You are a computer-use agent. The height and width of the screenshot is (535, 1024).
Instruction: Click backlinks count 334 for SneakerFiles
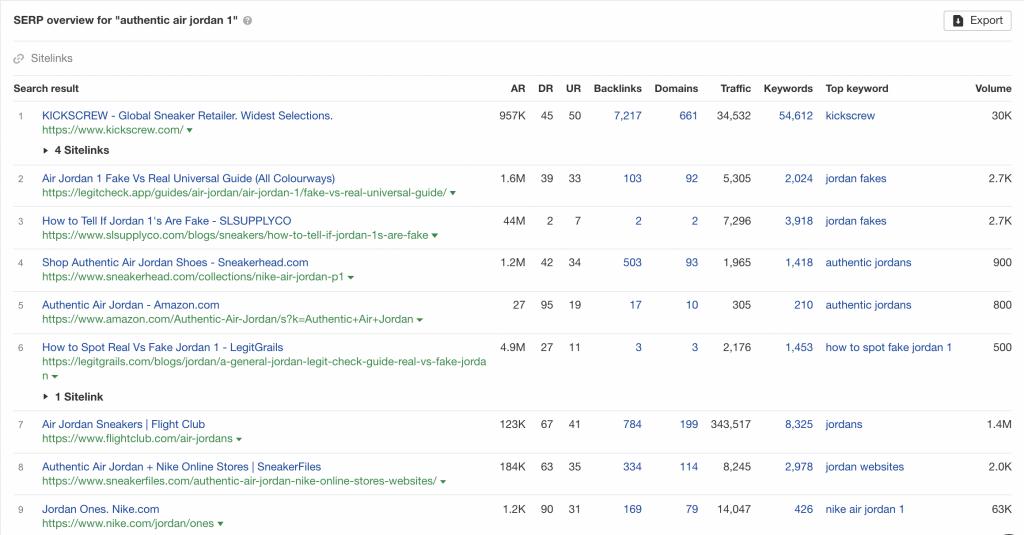(632, 467)
